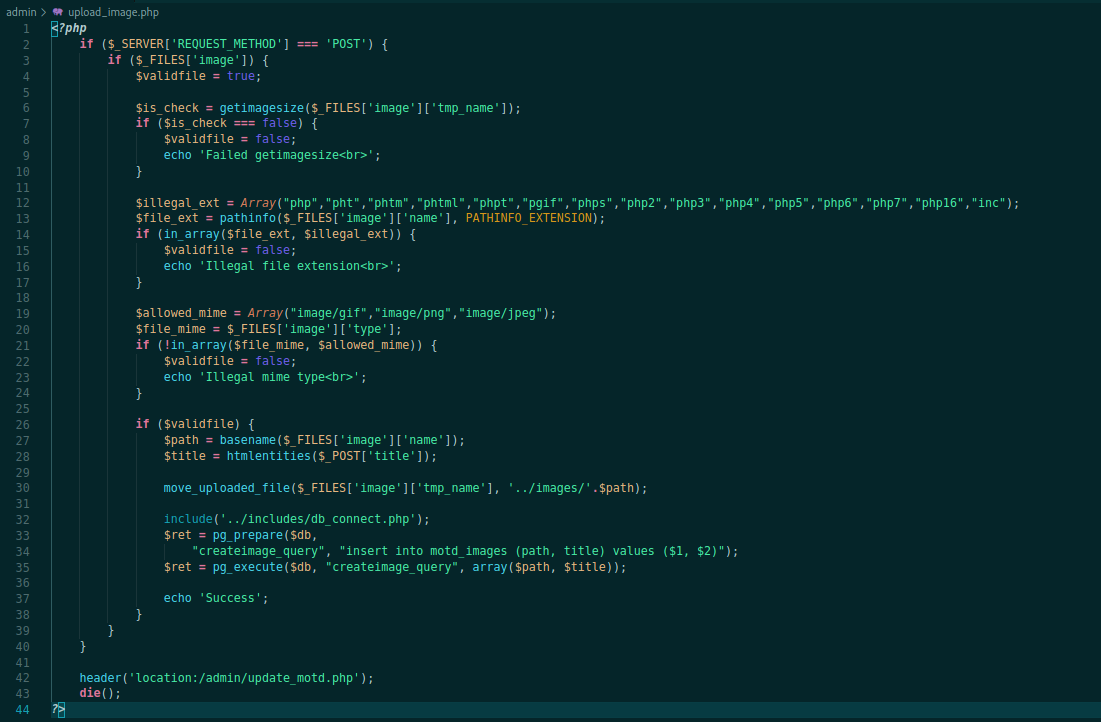Click the "image/jpeg" string

pos(501,313)
